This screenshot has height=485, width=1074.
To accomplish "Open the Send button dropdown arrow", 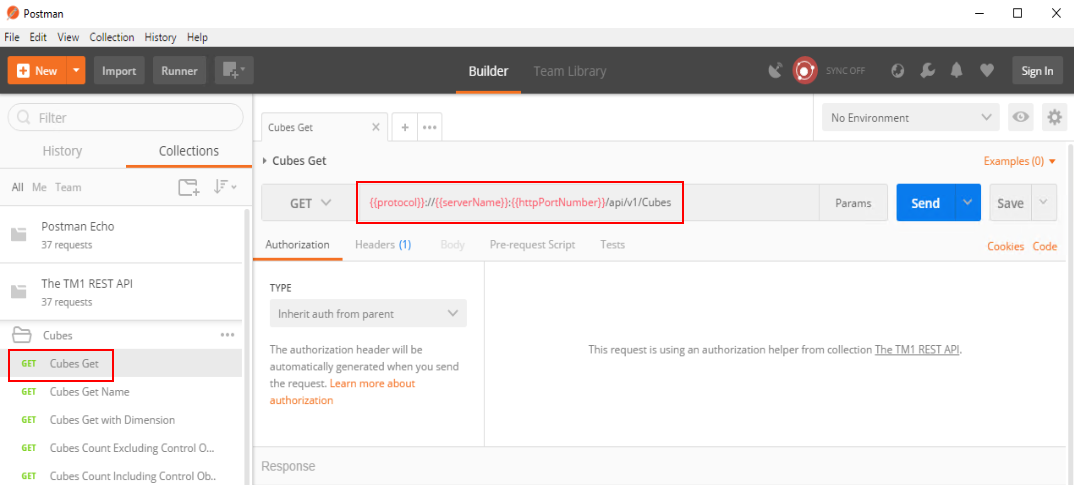I will pyautogui.click(x=967, y=203).
